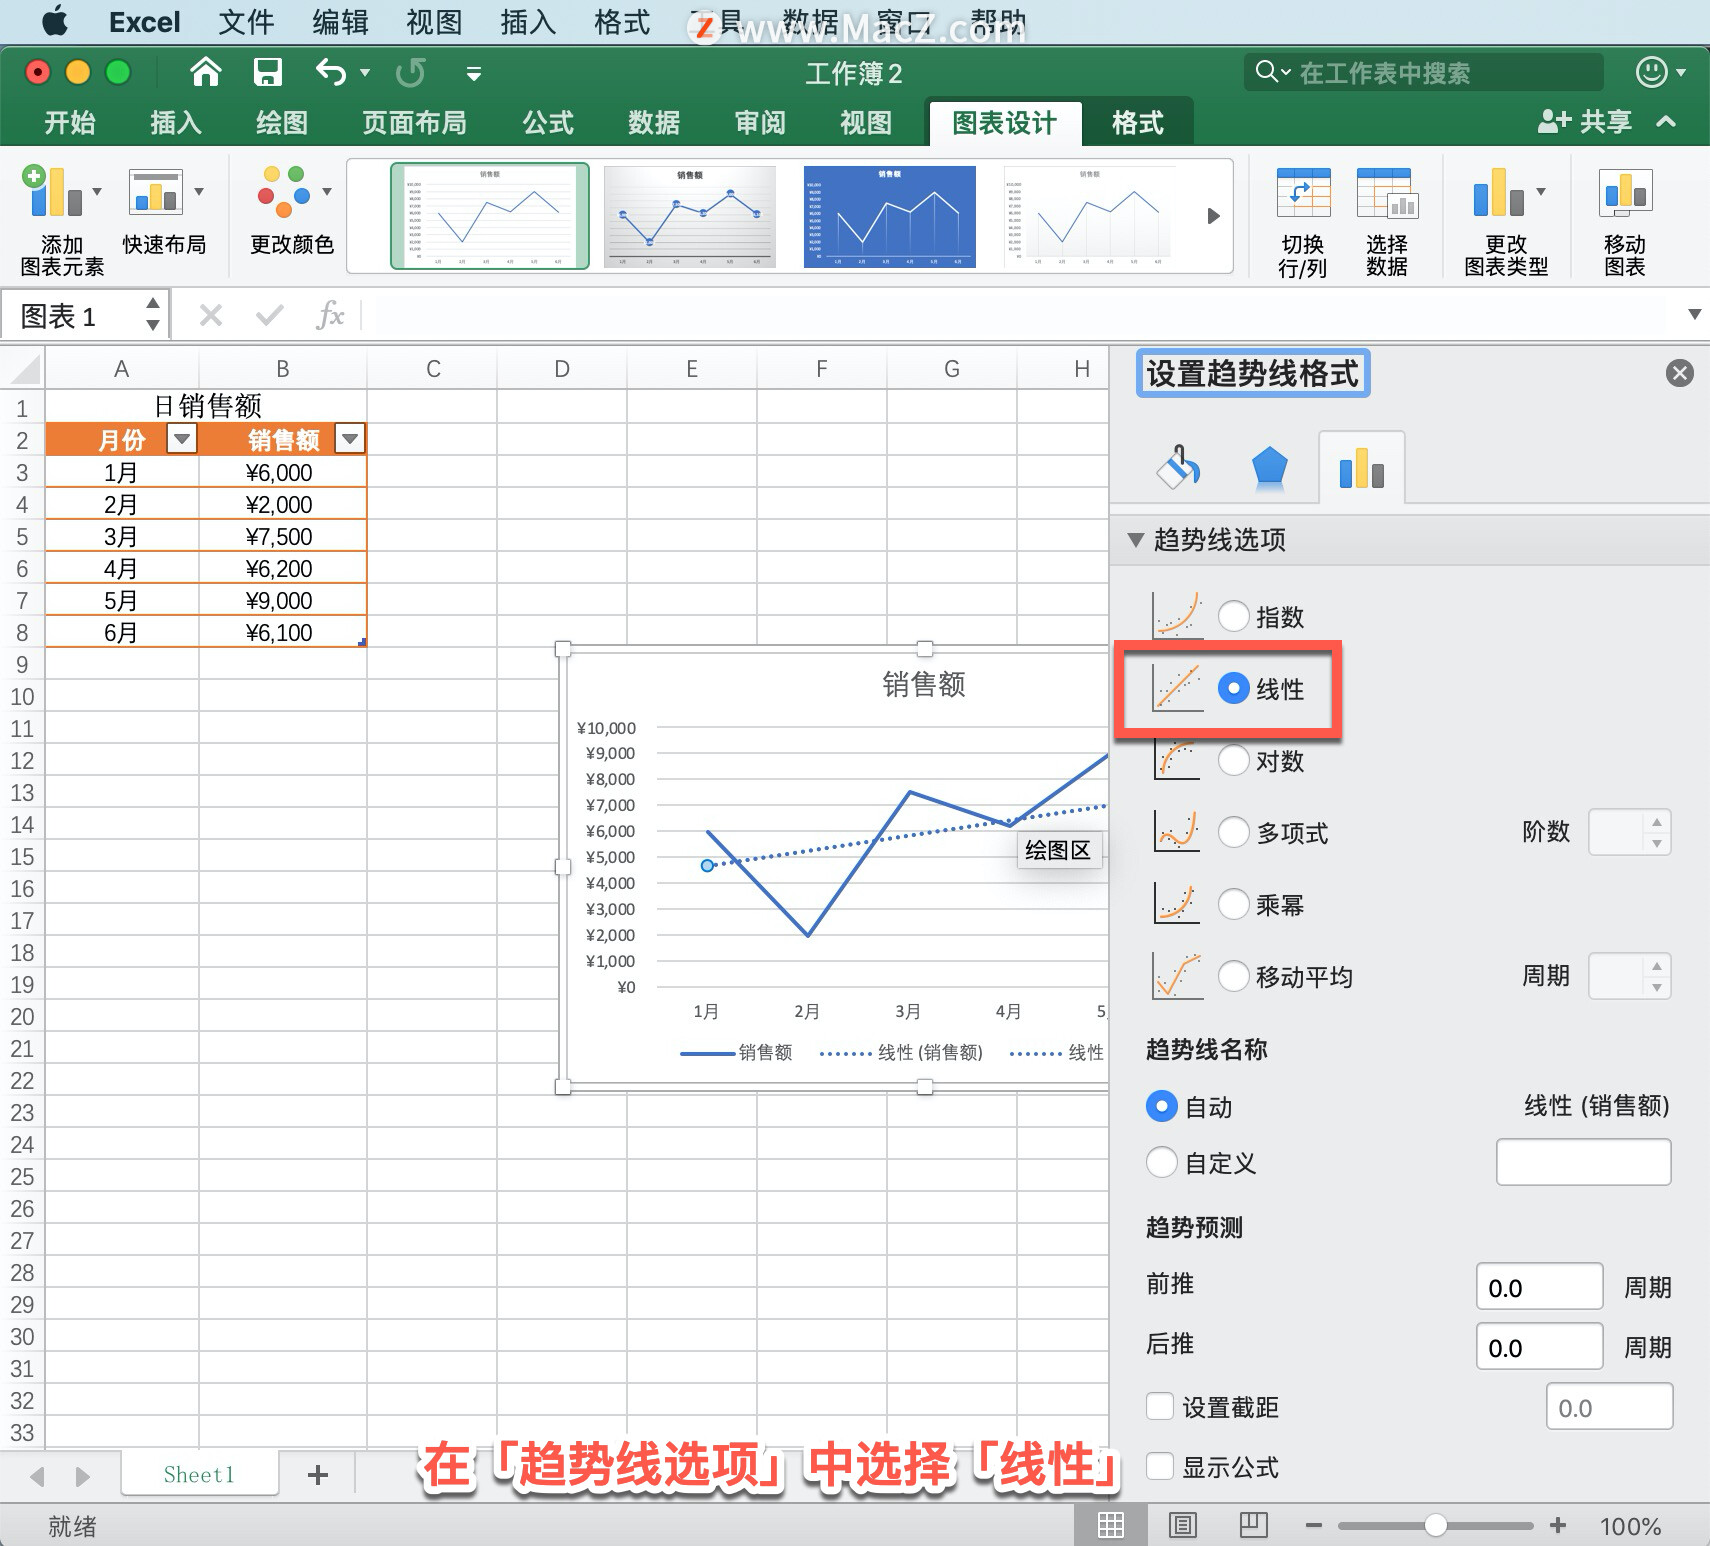Click Change Chart Type icon
Screen dimensions: 1710x1546
[x=1498, y=192]
